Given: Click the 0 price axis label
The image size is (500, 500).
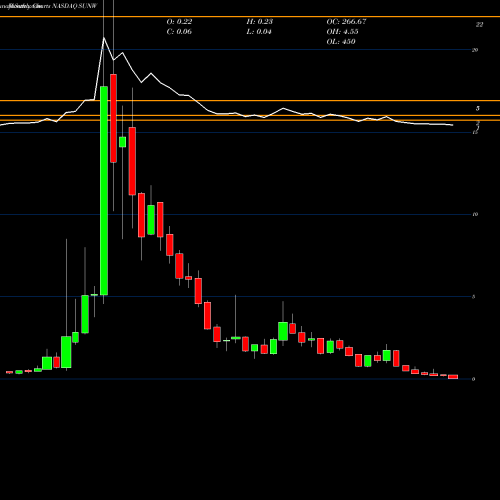Looking at the screenshot, I should [473, 379].
